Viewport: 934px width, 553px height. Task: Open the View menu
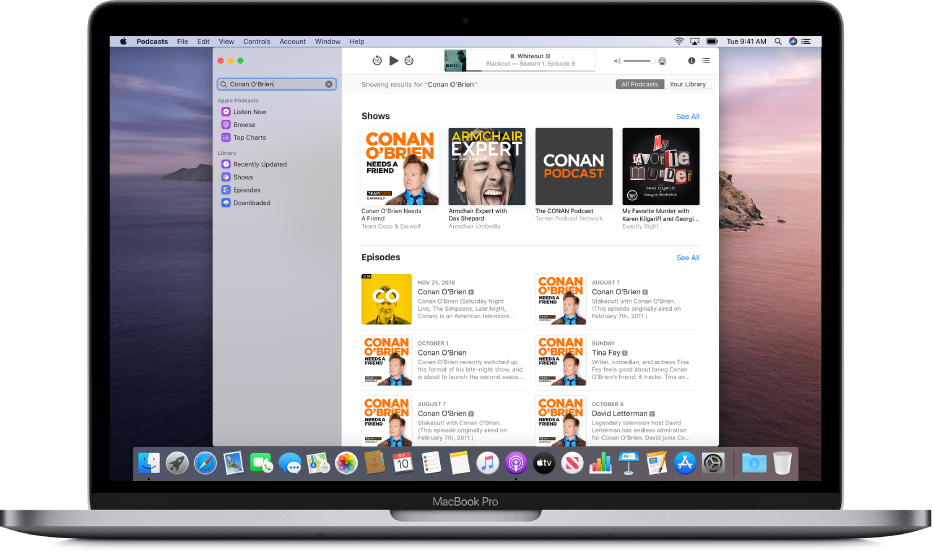[x=226, y=42]
